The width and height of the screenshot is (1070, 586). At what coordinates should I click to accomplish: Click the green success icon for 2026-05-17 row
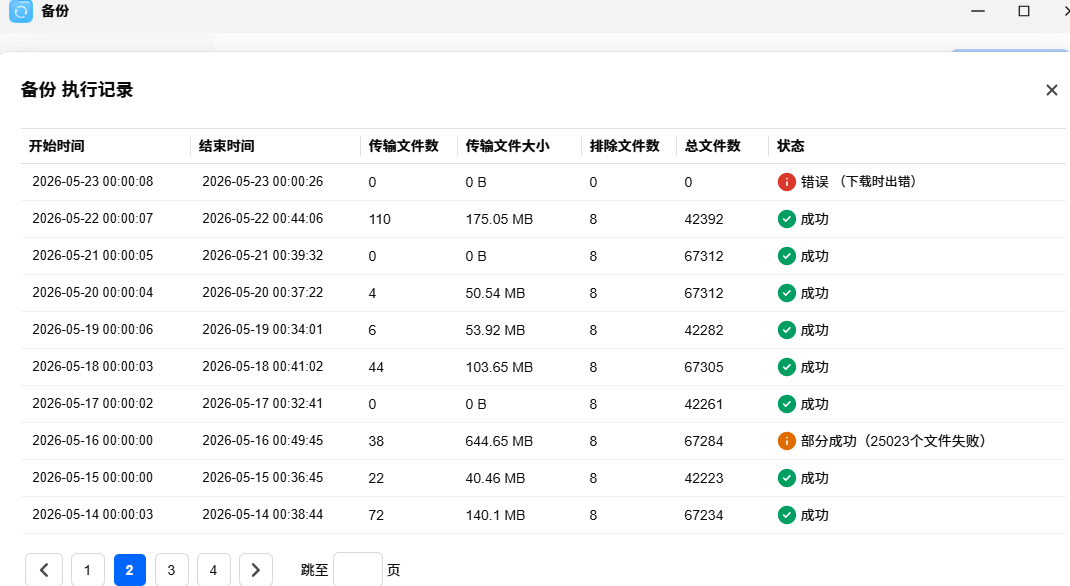coord(786,404)
